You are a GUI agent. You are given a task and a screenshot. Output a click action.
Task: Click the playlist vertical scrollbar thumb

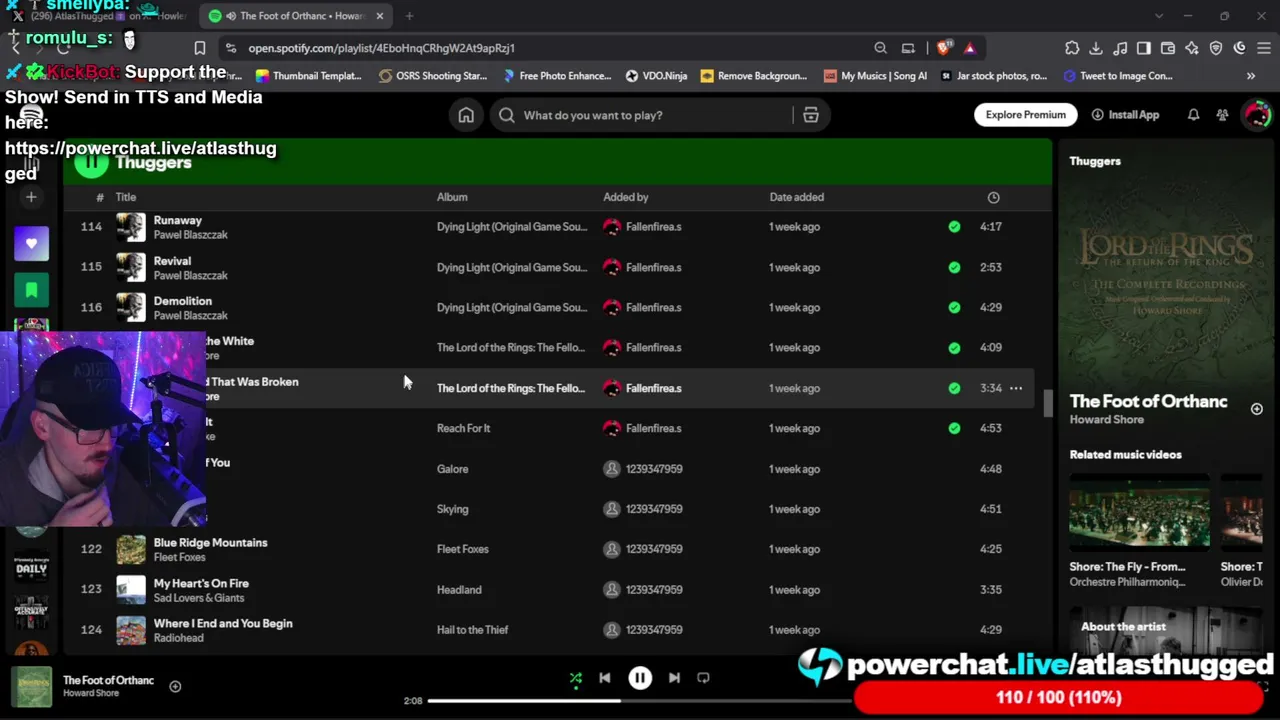(1047, 403)
